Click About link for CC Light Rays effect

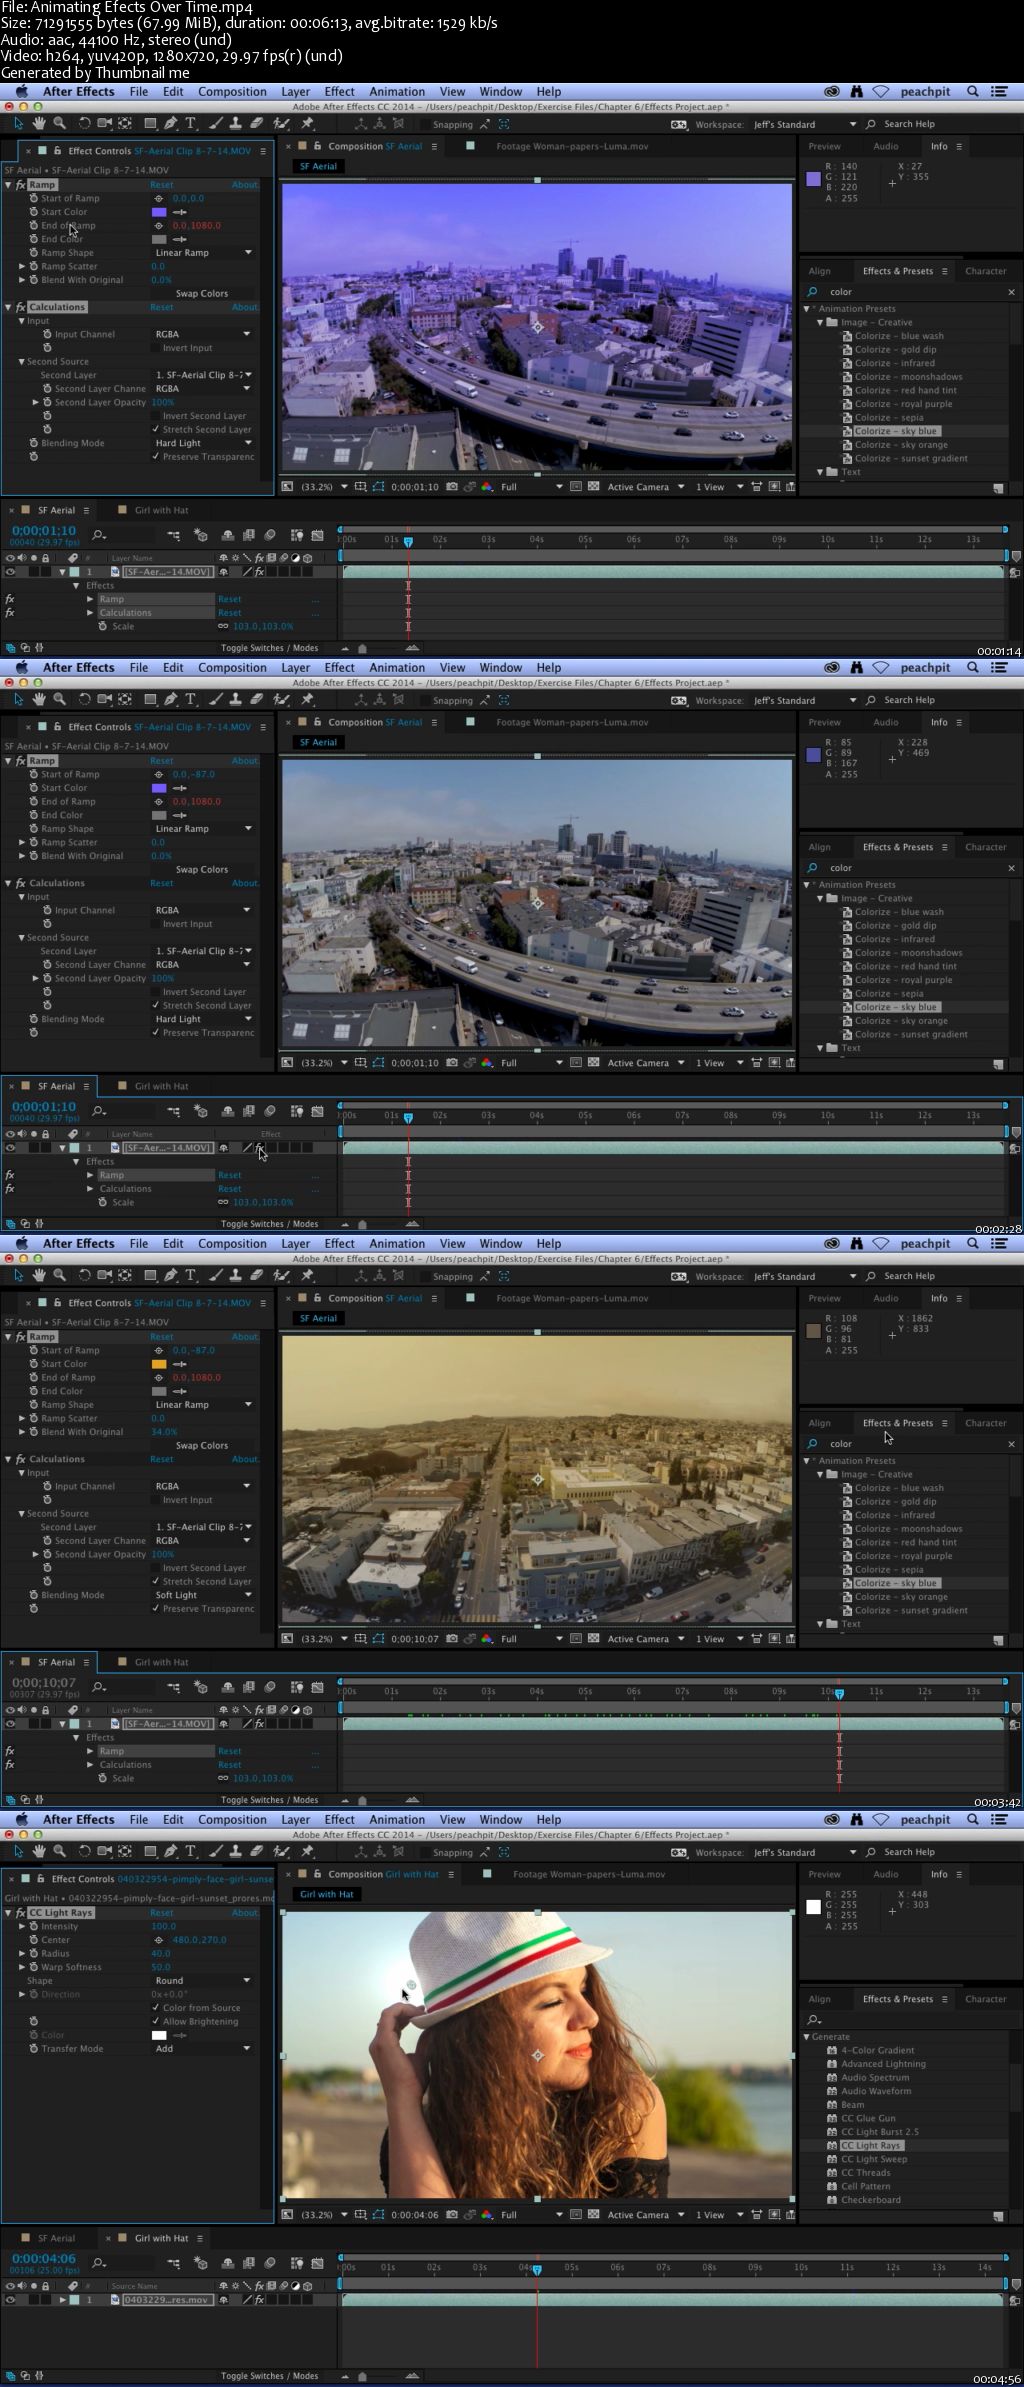click(245, 1913)
